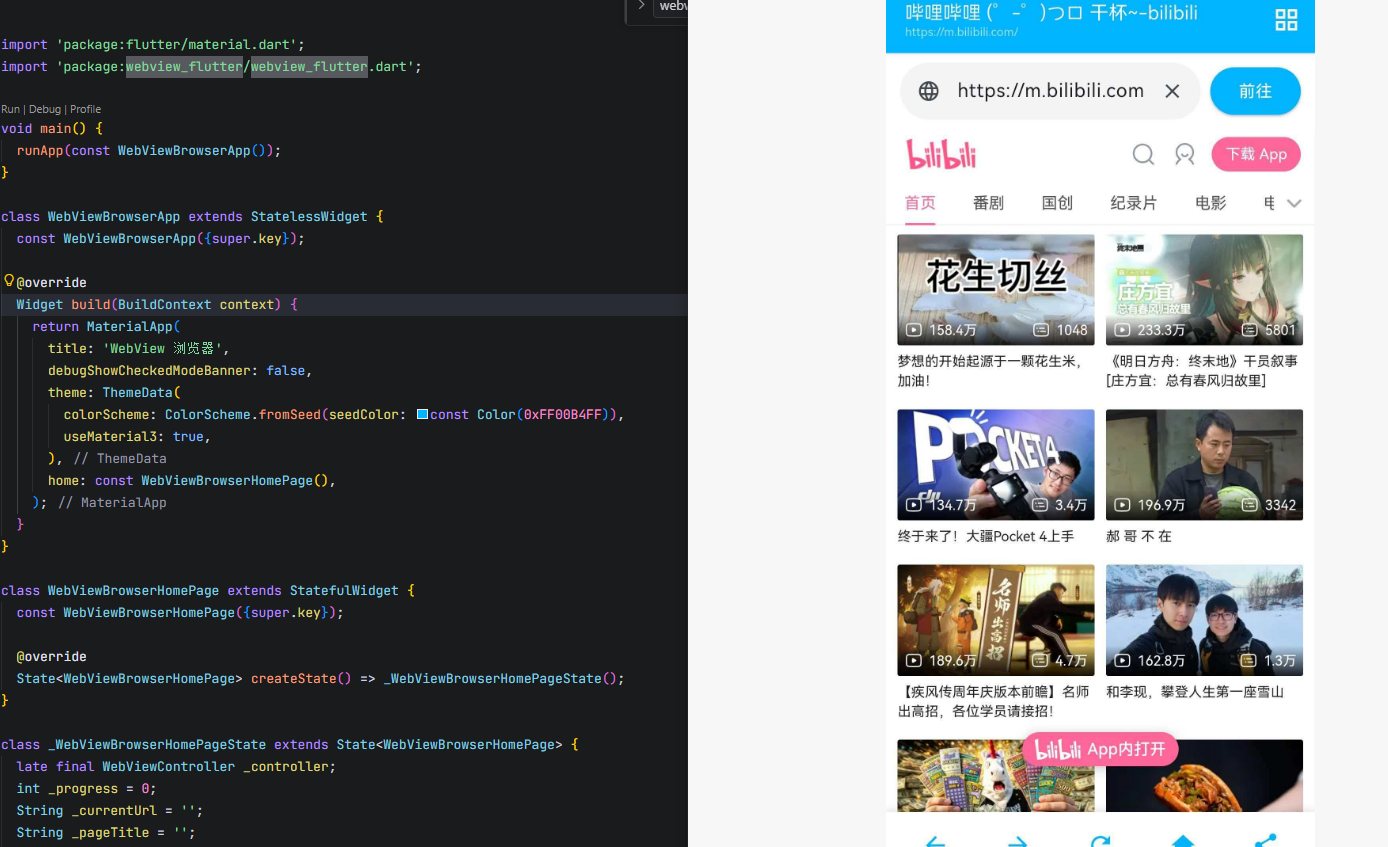Click the class WebViewBrowserApp extends StatelessWidget line

192,216
